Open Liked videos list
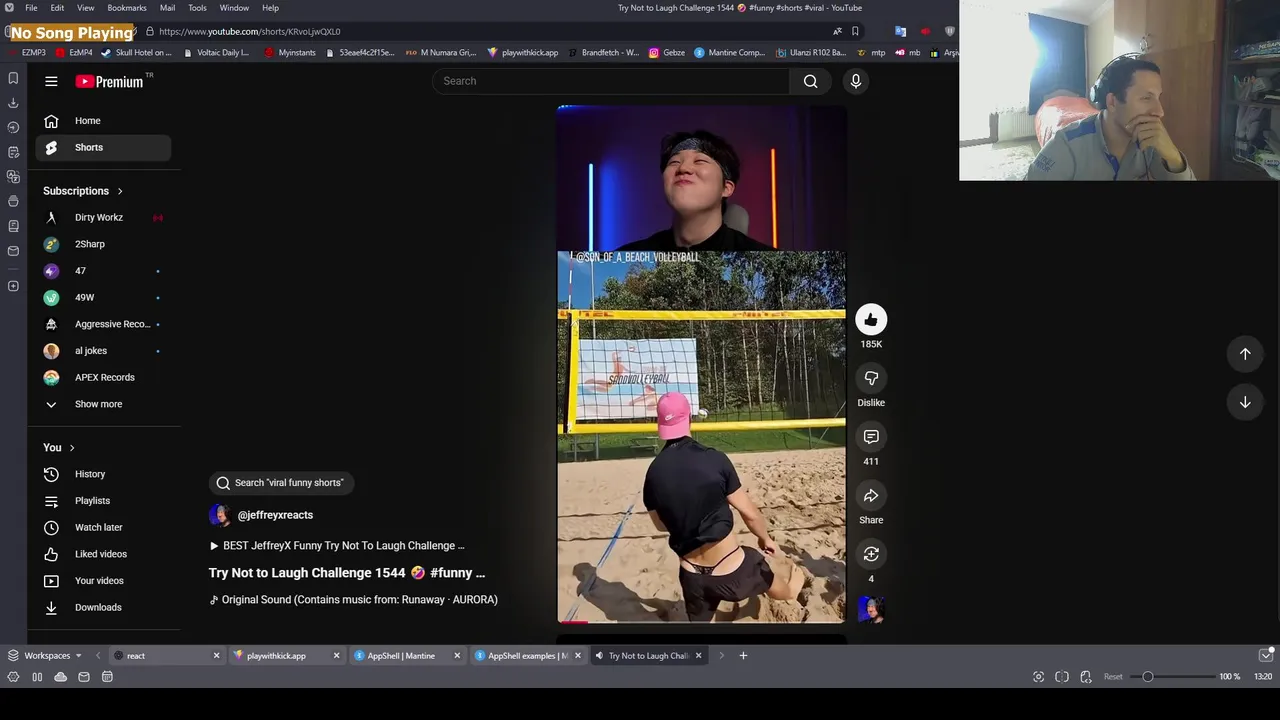Image resolution: width=1280 pixels, height=720 pixels. (x=104, y=554)
